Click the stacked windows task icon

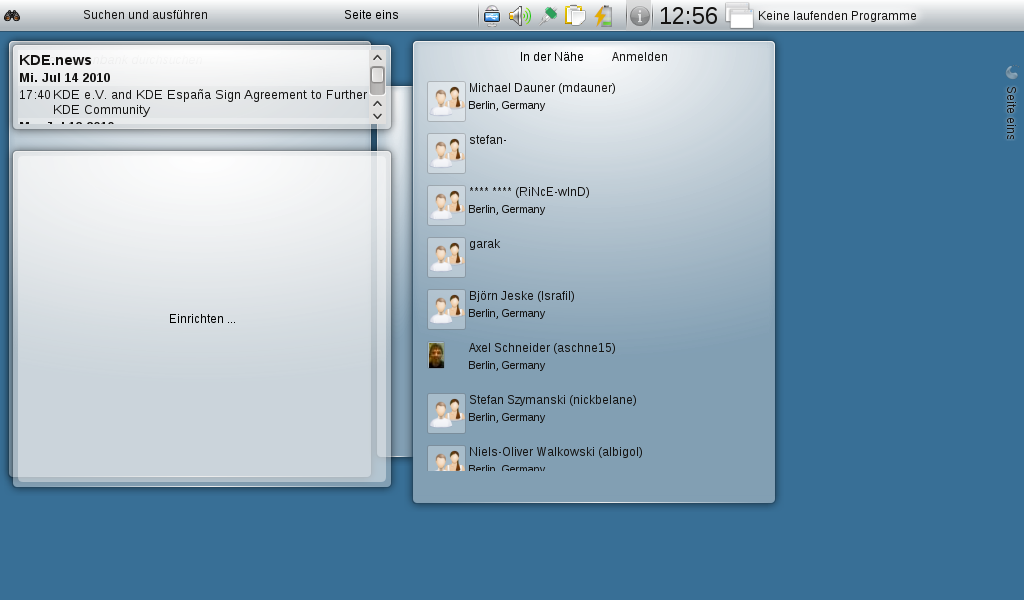739,15
